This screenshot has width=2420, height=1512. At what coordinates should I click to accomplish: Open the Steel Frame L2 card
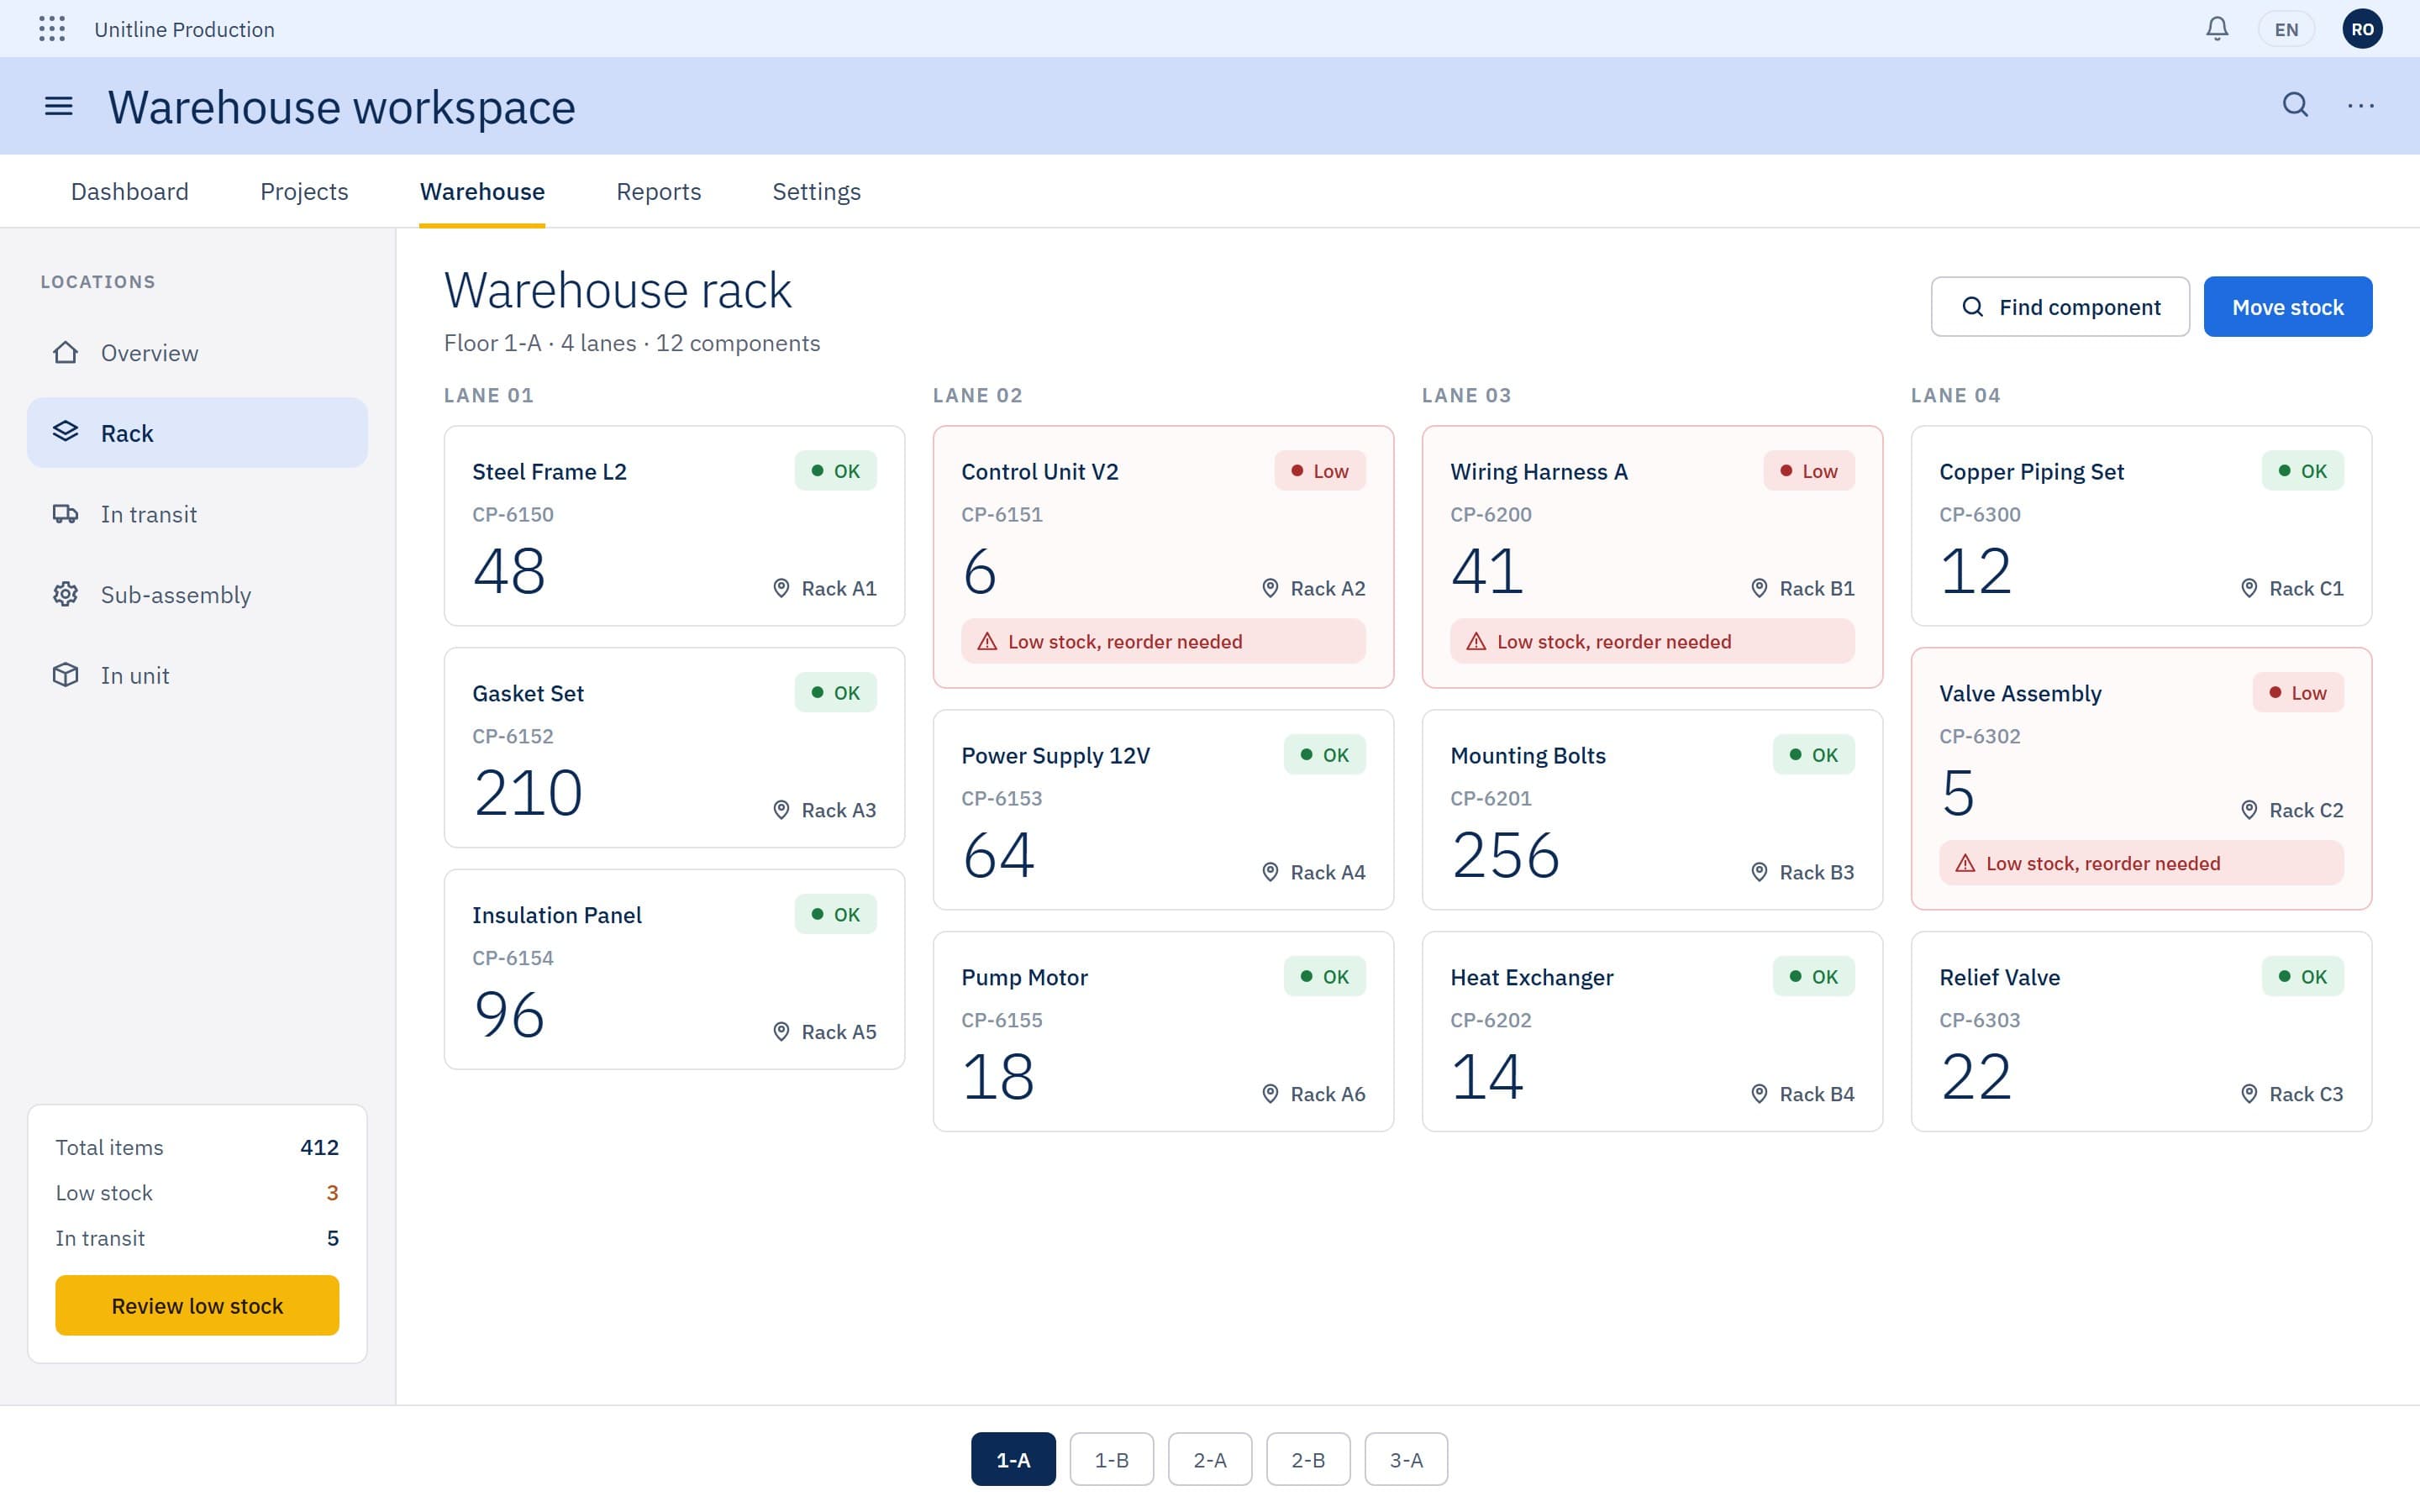[x=674, y=526]
